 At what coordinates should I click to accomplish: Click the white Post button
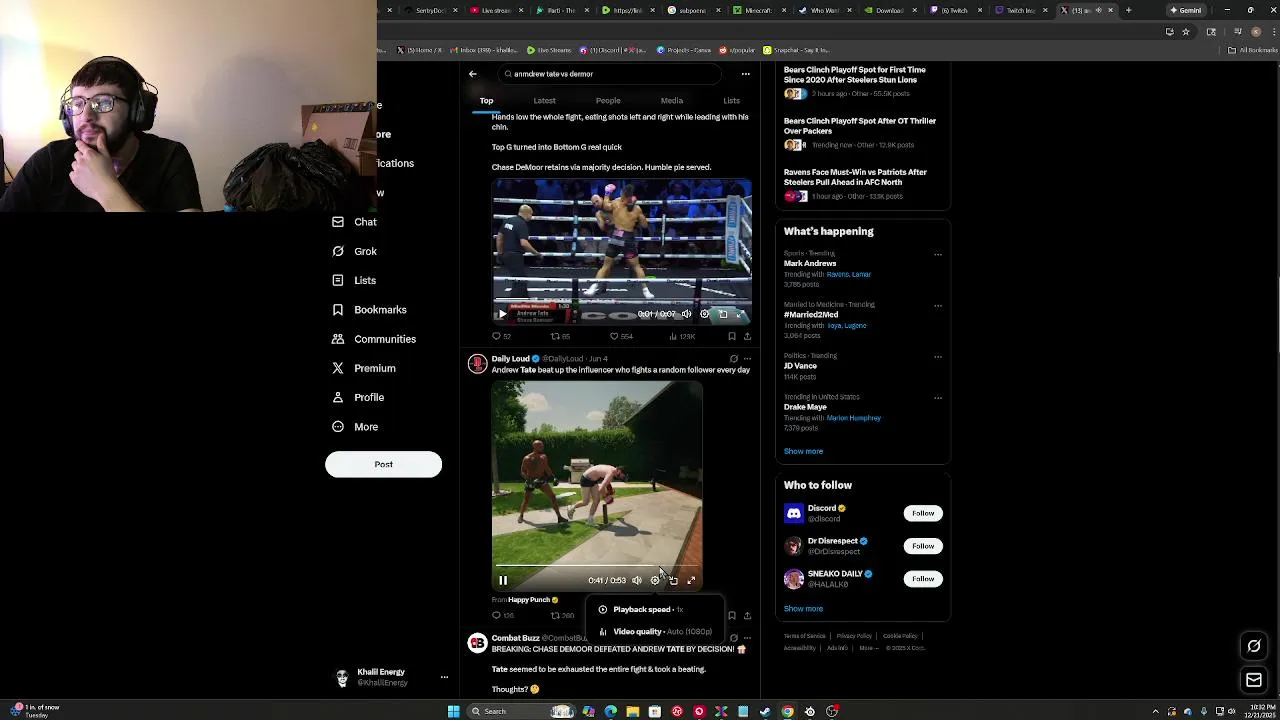[383, 464]
